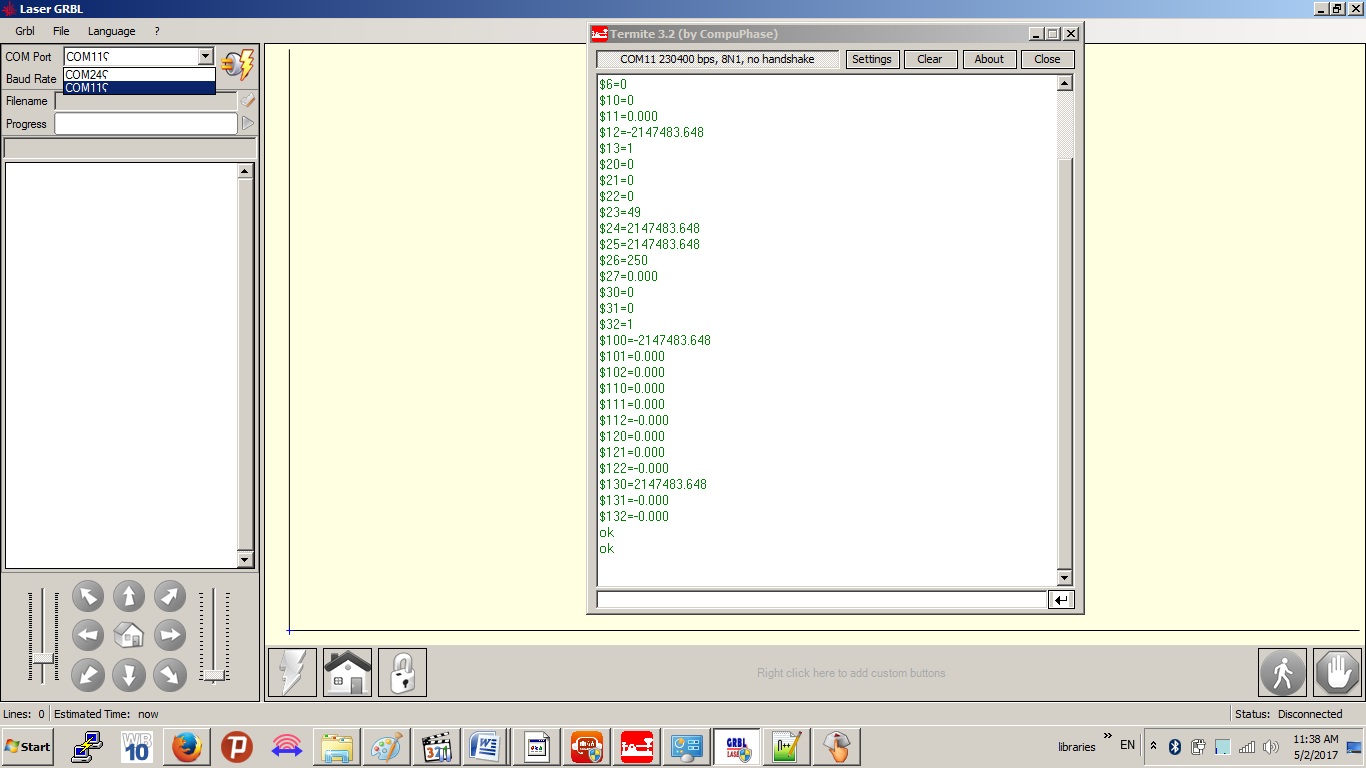Click the connect plug-and-lightning icon
The height and width of the screenshot is (768, 1366).
tap(238, 65)
